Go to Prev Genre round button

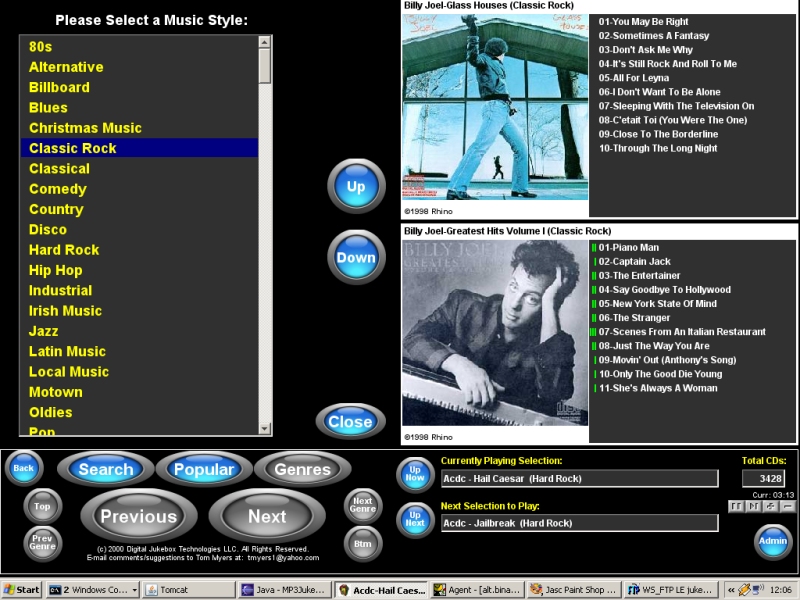42,542
